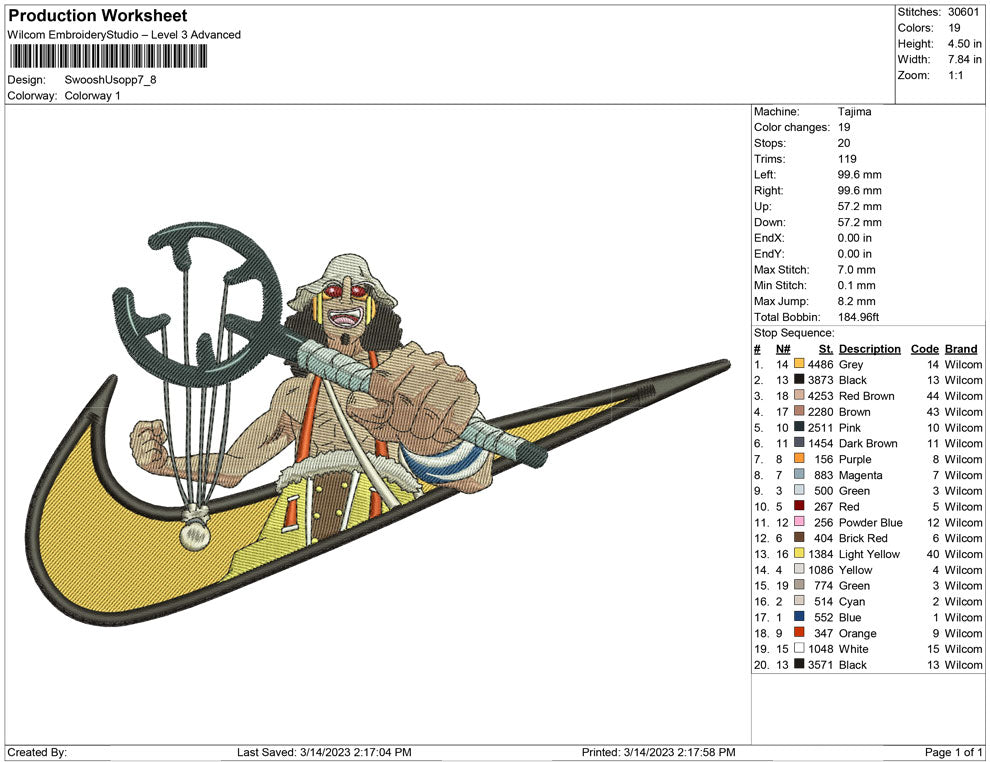Select the design name 'SwooshUsopp7_8'
The height and width of the screenshot is (762, 990).
coord(110,80)
